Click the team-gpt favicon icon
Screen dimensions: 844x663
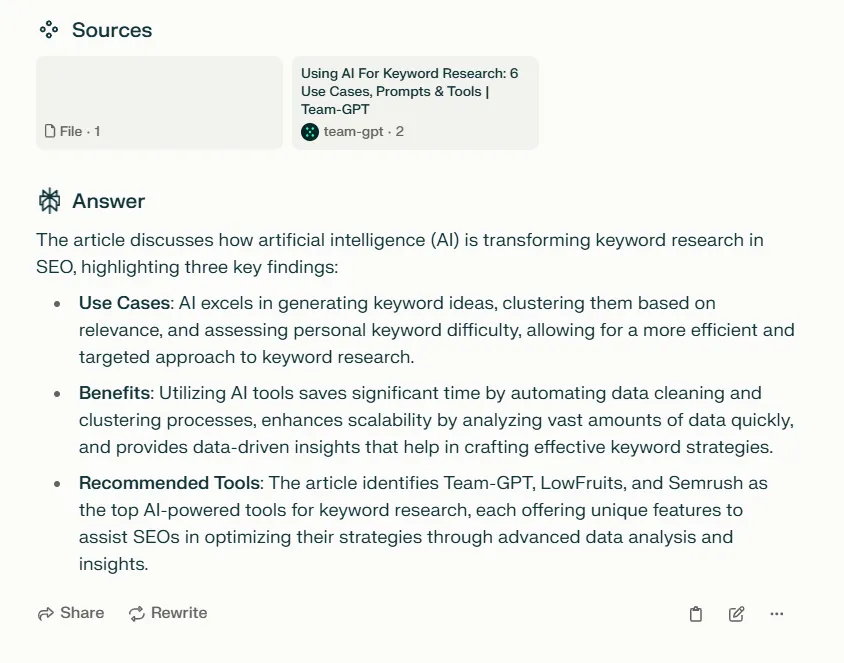[x=310, y=131]
